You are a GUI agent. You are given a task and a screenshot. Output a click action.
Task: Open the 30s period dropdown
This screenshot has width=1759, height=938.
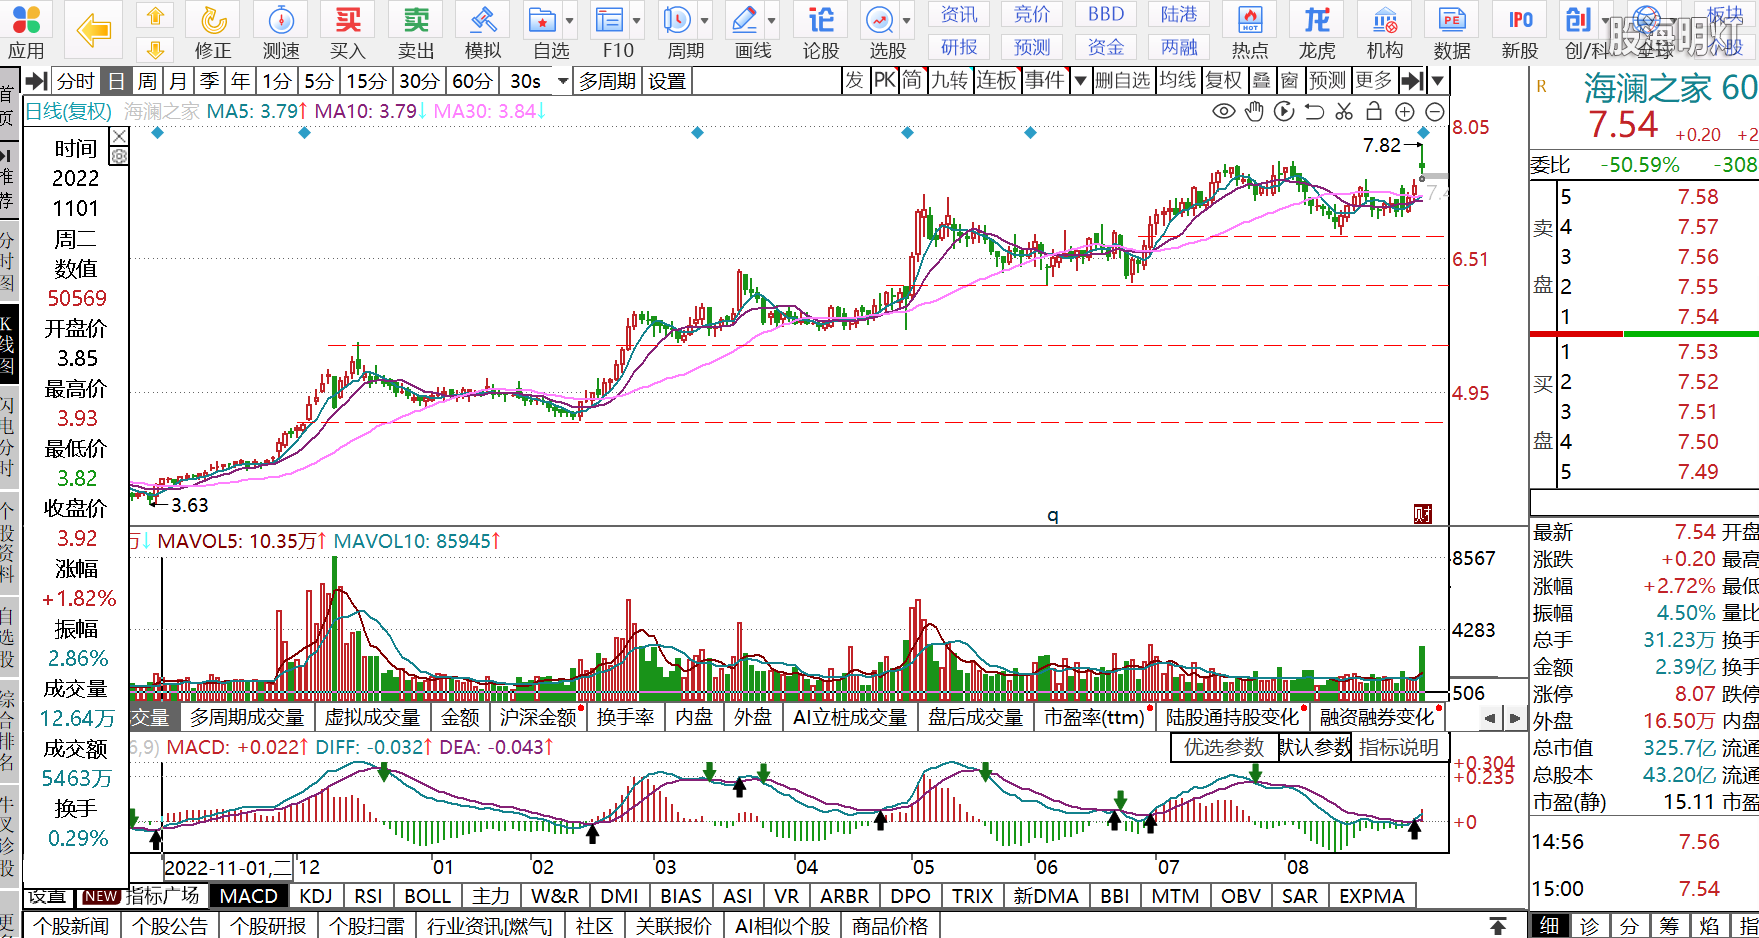point(563,81)
